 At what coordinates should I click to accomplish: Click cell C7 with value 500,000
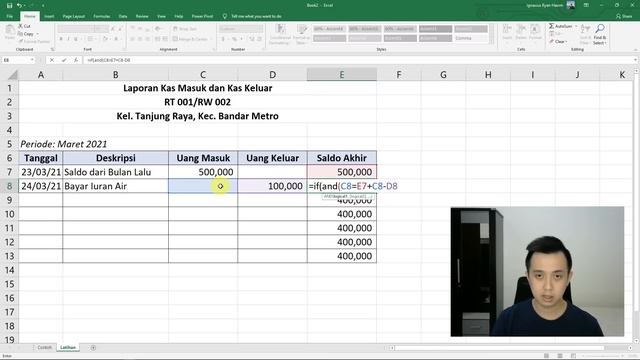point(203,172)
